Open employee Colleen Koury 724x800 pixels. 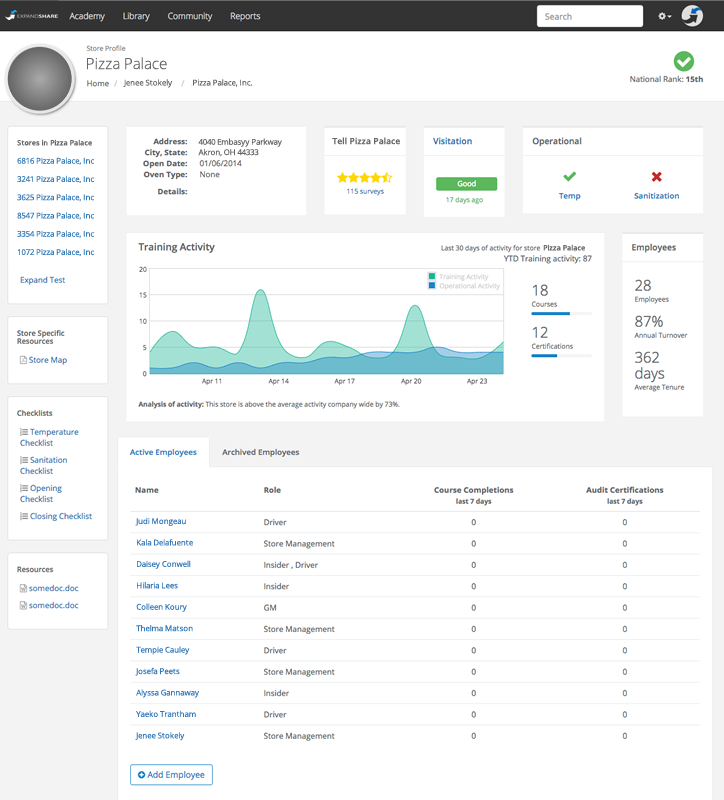coord(161,607)
